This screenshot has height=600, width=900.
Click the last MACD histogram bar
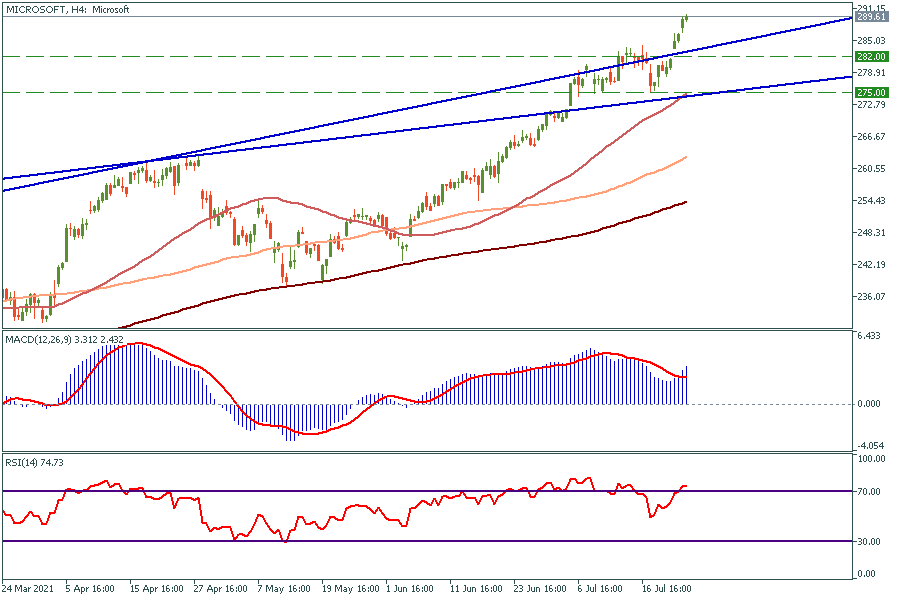click(687, 385)
